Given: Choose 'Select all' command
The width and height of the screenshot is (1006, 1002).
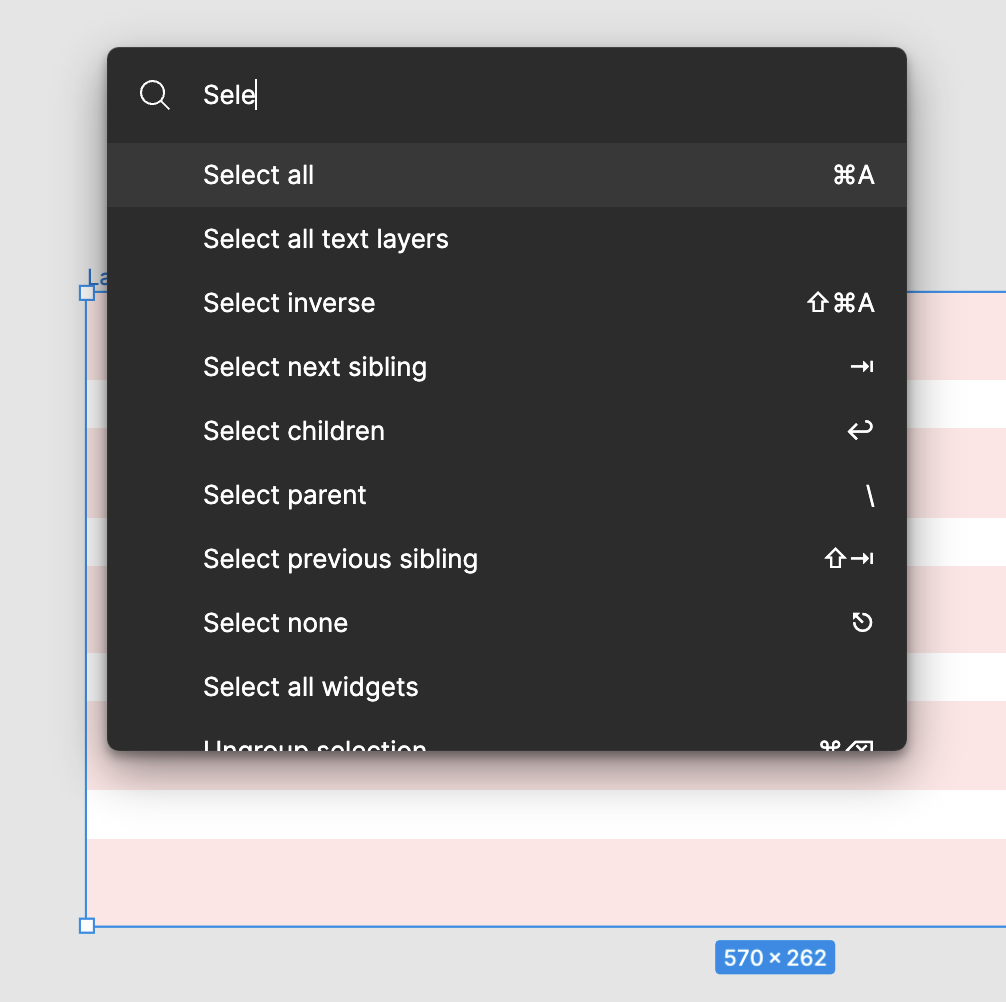Looking at the screenshot, I should [259, 175].
